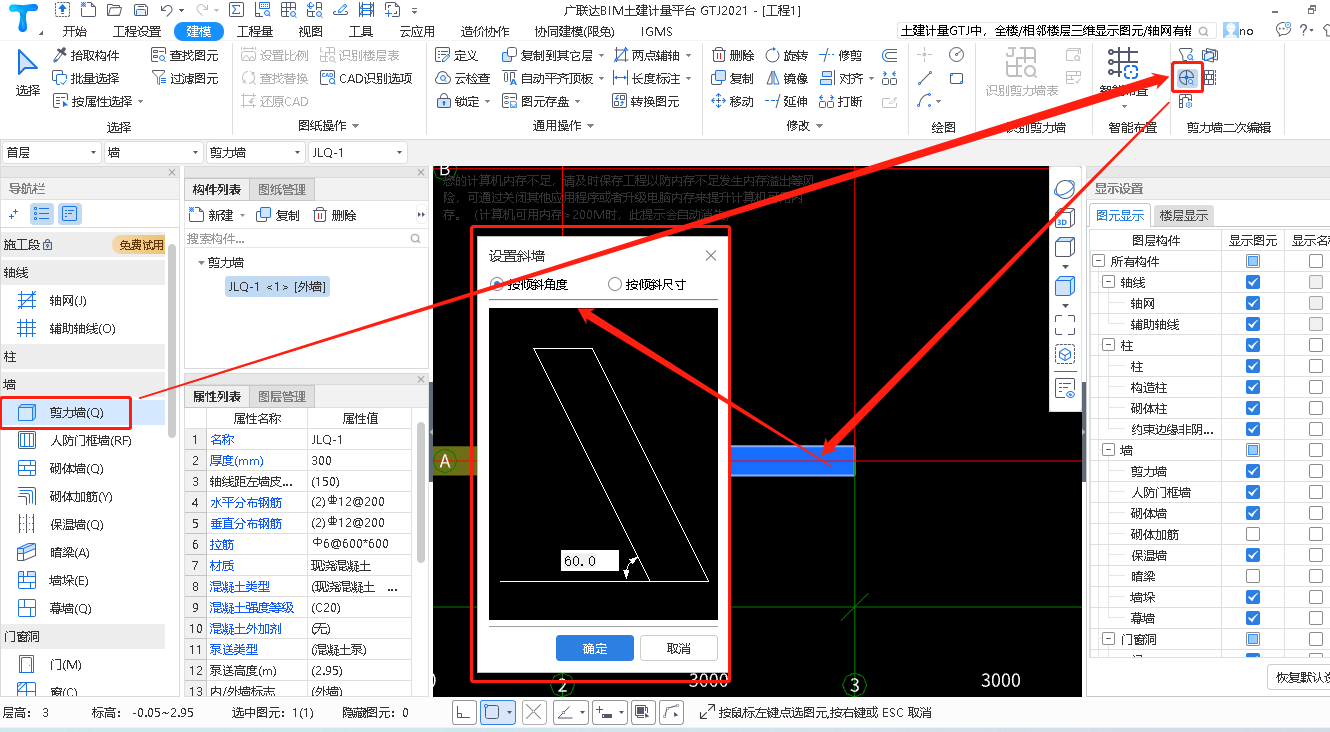Click 恢复默认设置 button
Viewport: 1330px width, 732px height.
click(x=1298, y=677)
